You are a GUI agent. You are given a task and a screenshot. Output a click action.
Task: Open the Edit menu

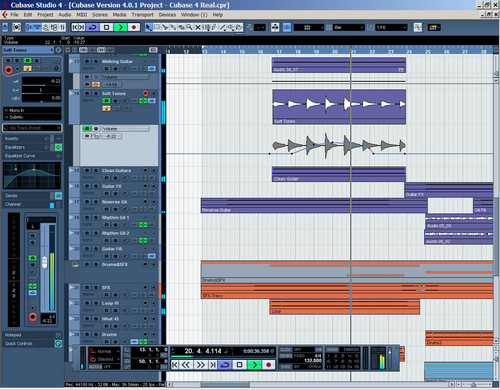click(x=28, y=15)
